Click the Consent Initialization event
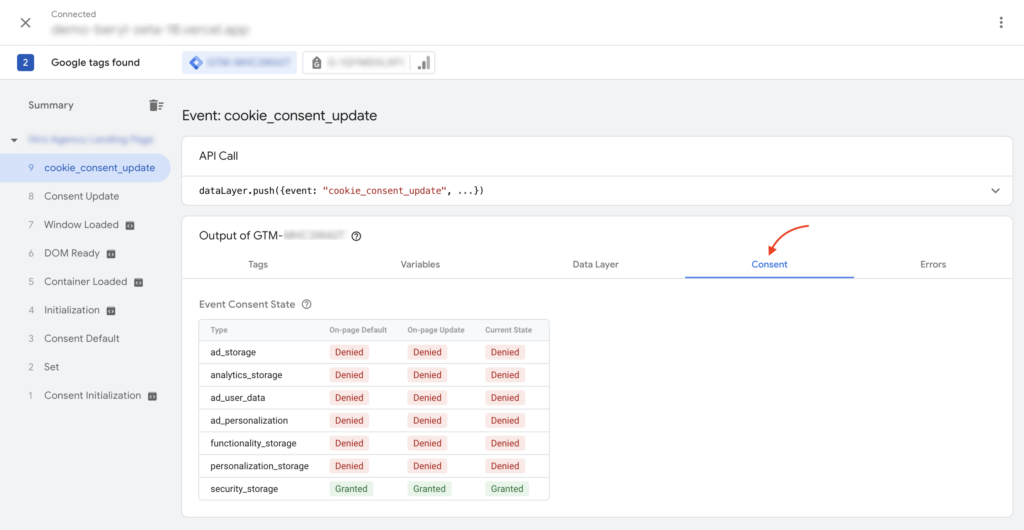The width and height of the screenshot is (1024, 530). click(x=92, y=396)
